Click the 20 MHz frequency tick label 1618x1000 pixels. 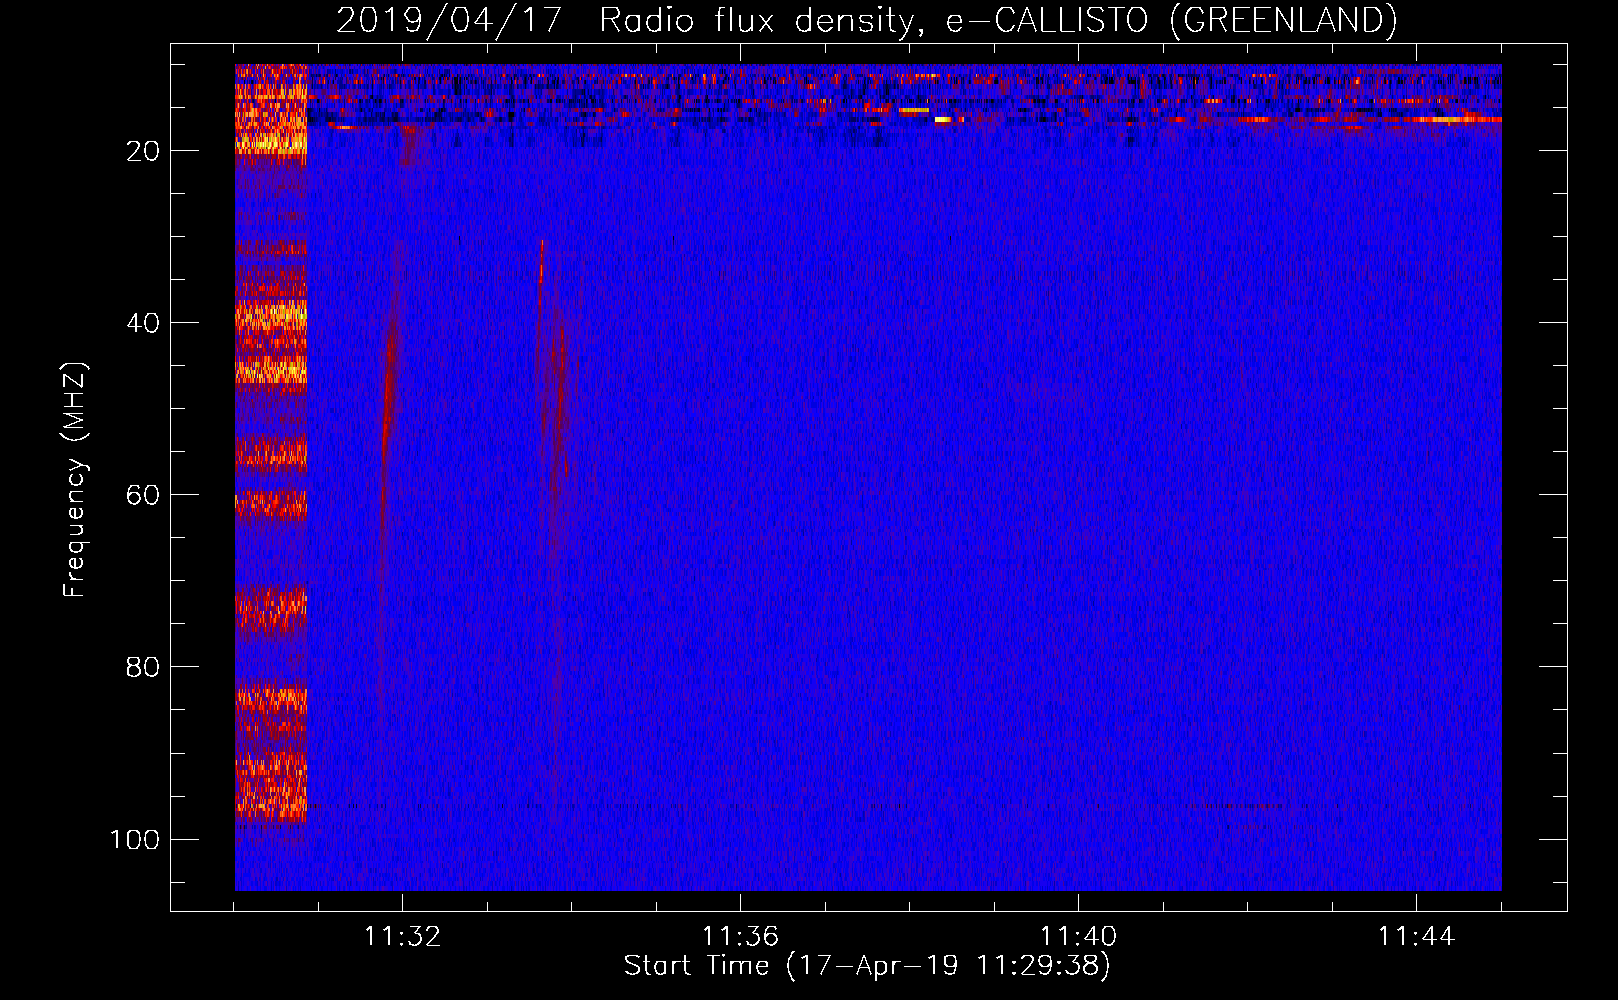143,151
